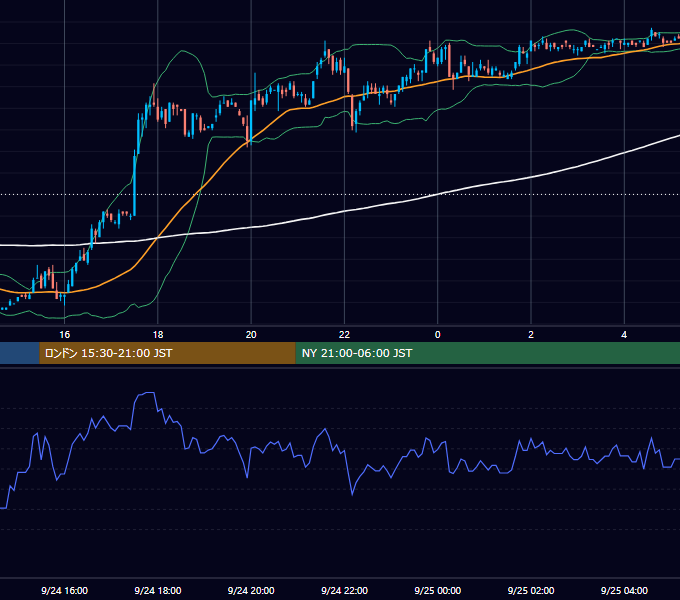Click the '9/24 22:00' date label
Image resolution: width=680 pixels, height=600 pixels.
(344, 590)
